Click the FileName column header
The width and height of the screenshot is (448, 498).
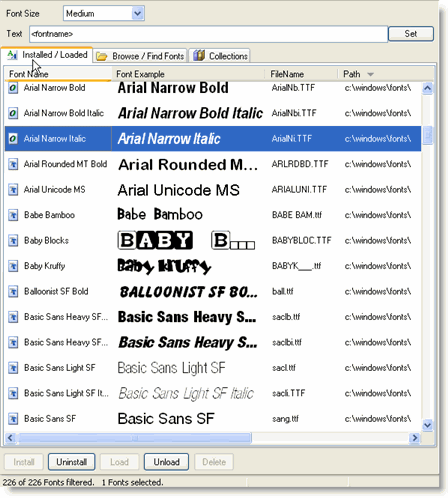pyautogui.click(x=301, y=74)
